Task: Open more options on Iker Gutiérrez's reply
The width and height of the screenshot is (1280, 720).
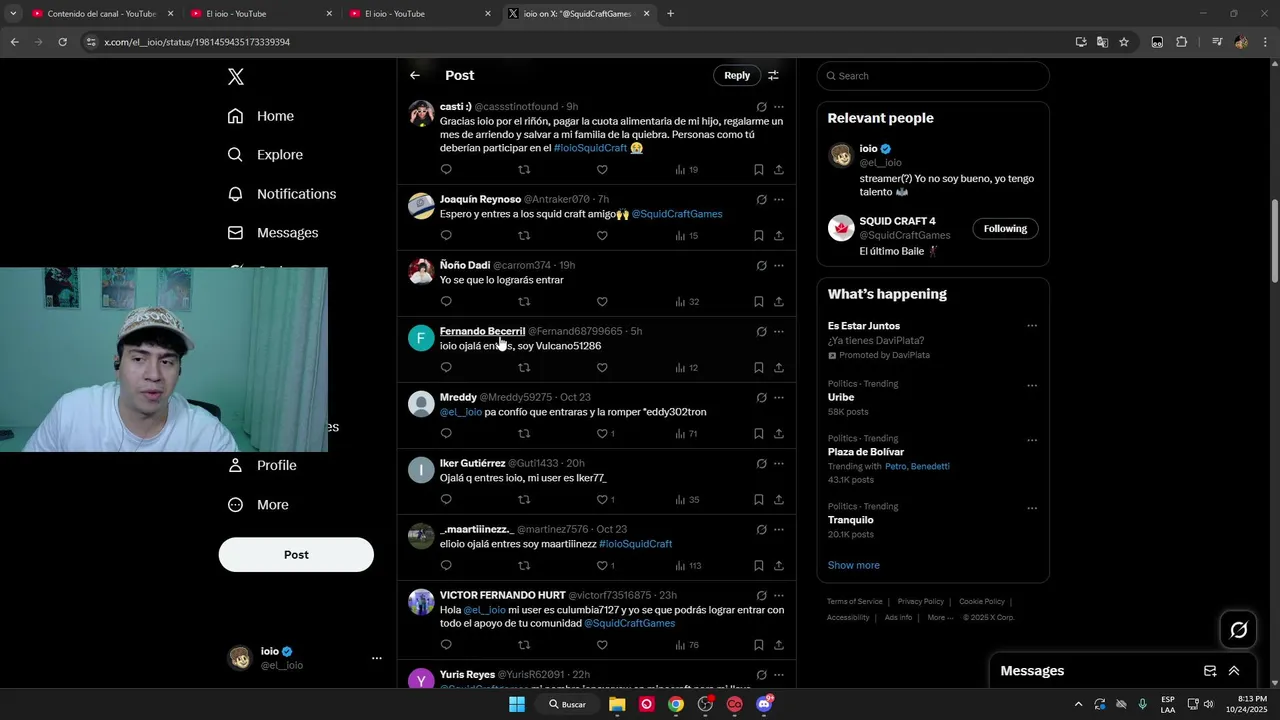Action: pos(779,464)
